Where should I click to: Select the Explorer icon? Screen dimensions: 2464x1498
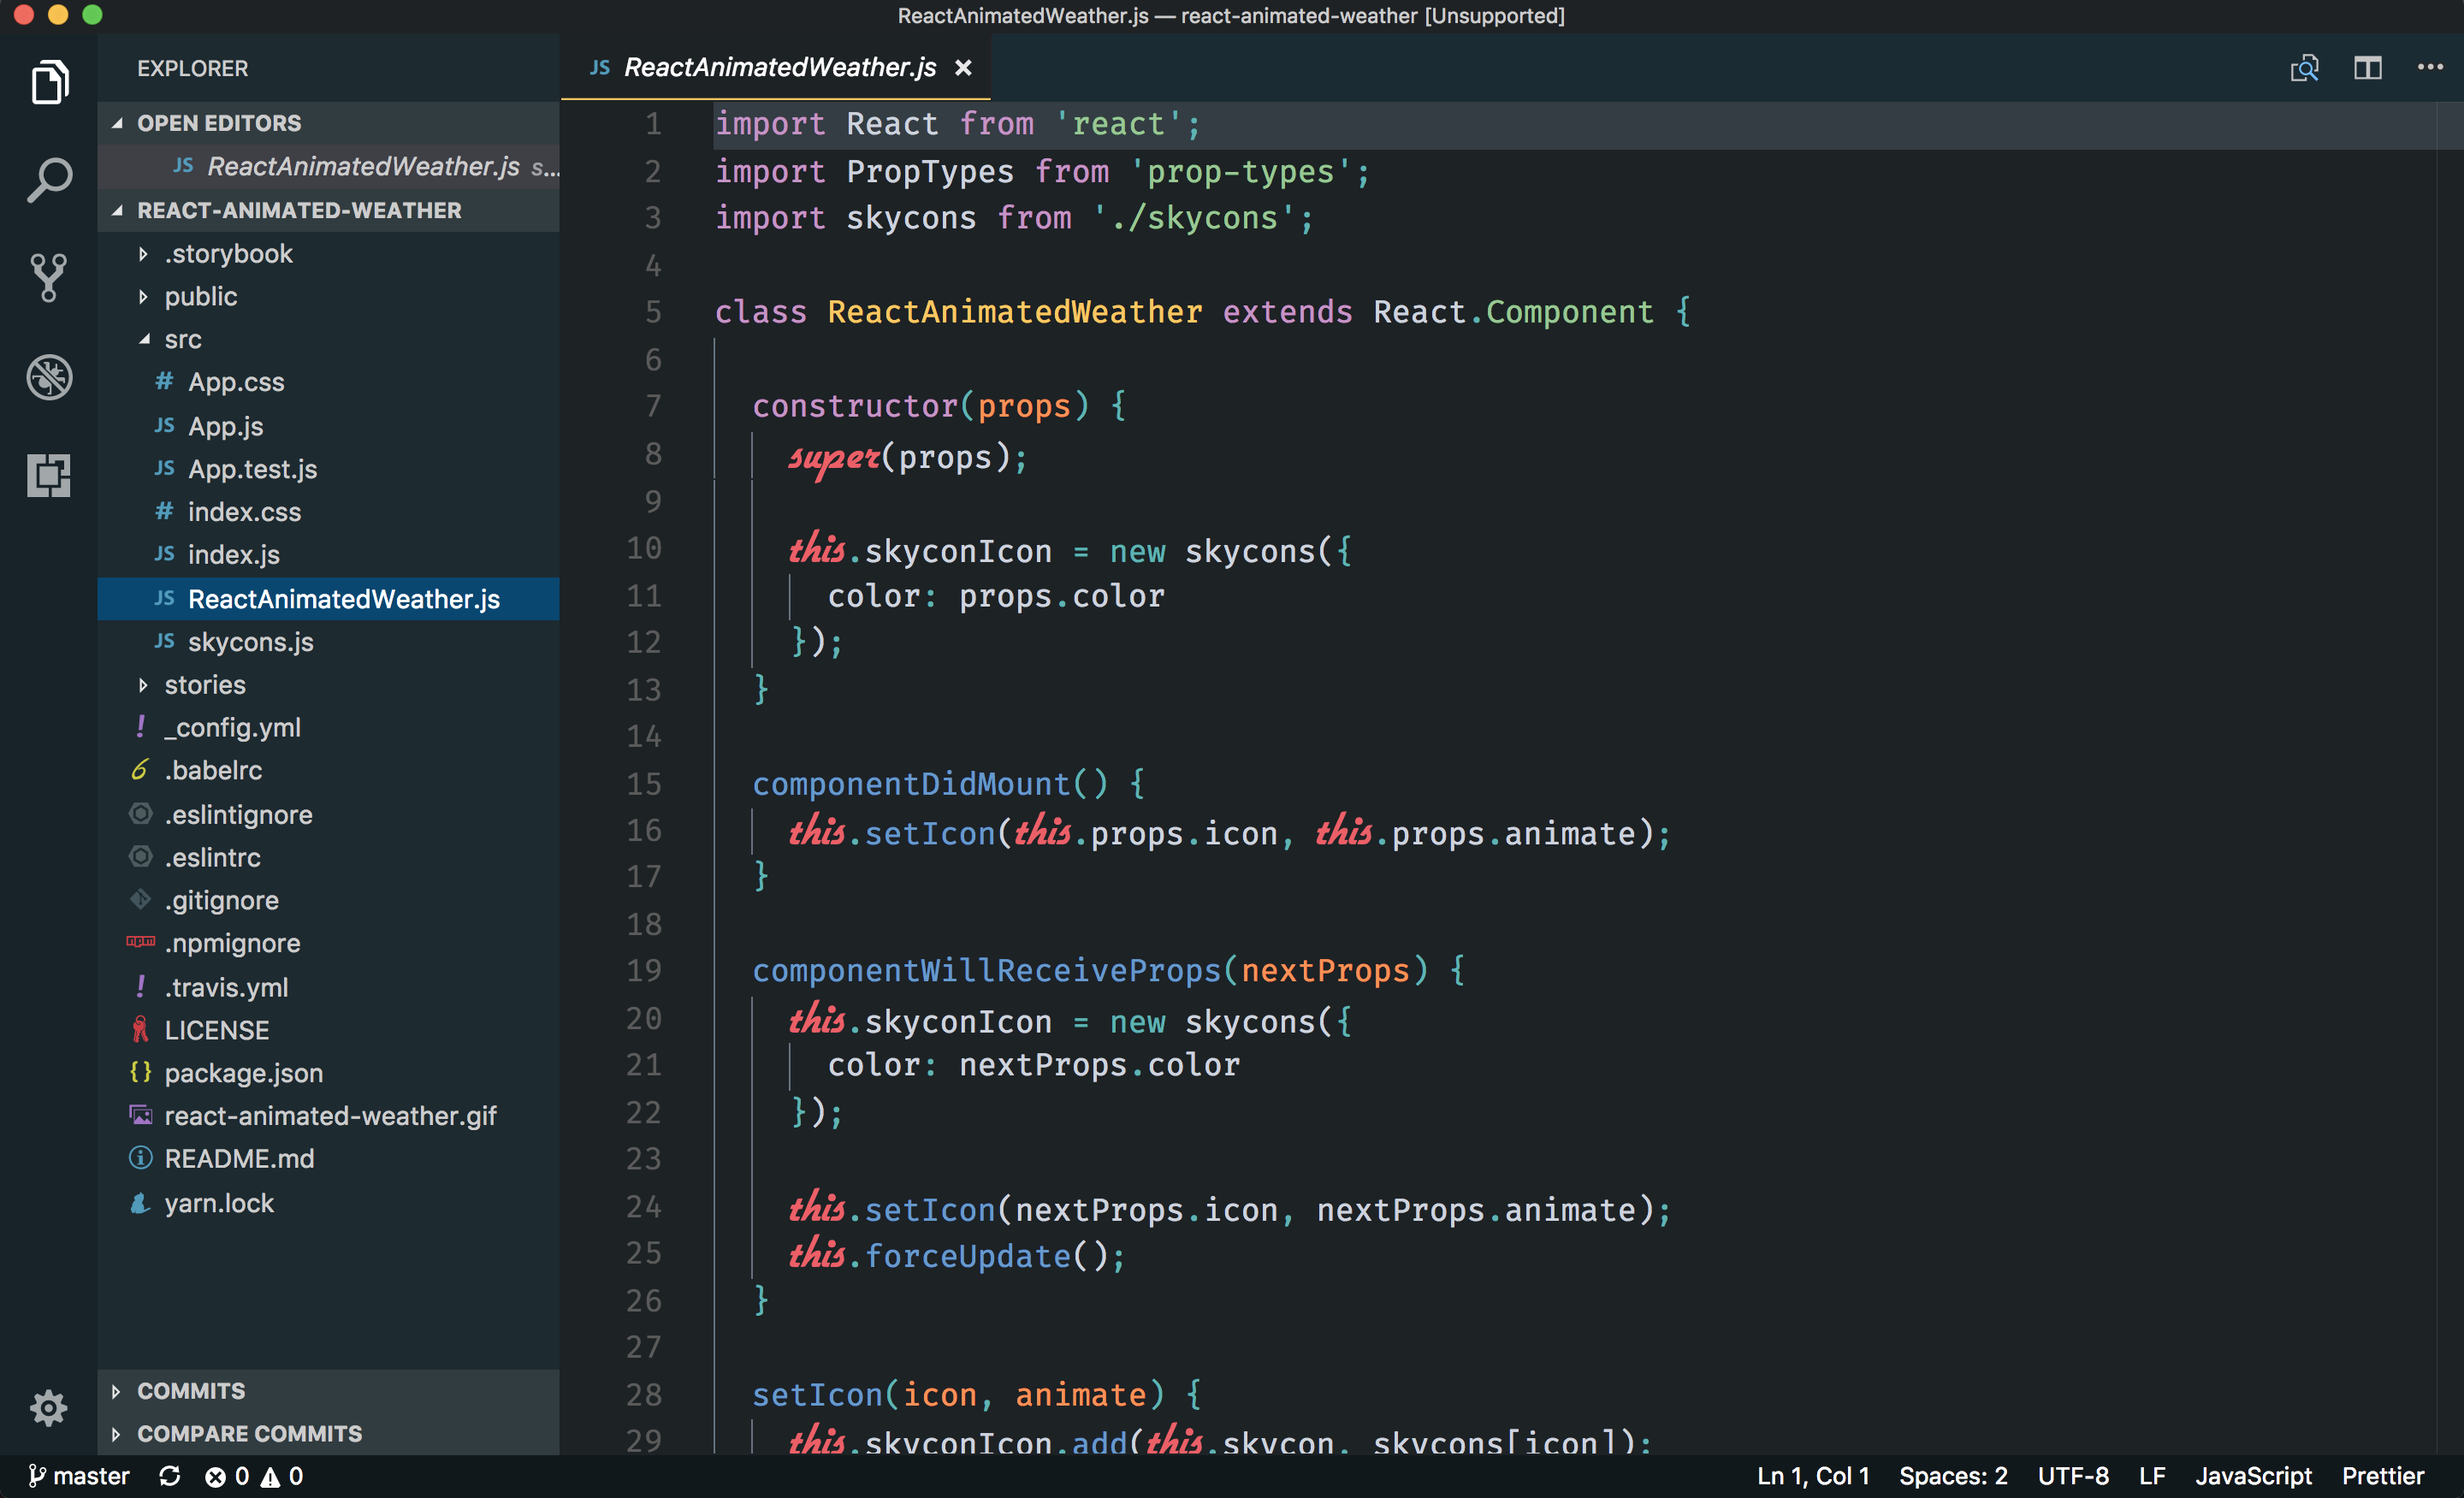pos(48,82)
